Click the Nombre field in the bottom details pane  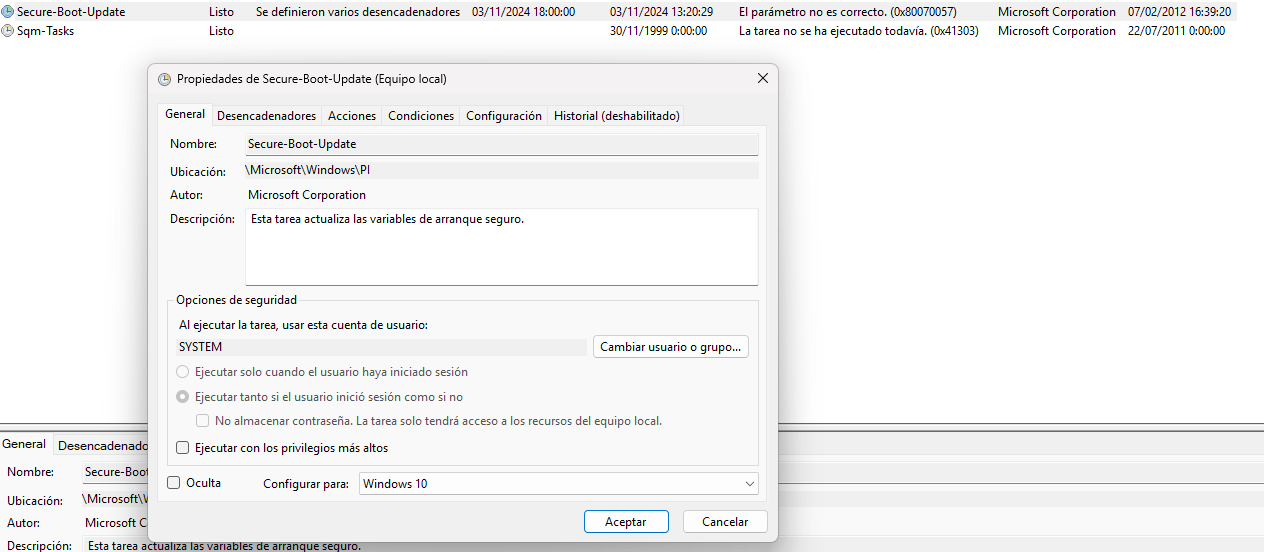coord(116,472)
